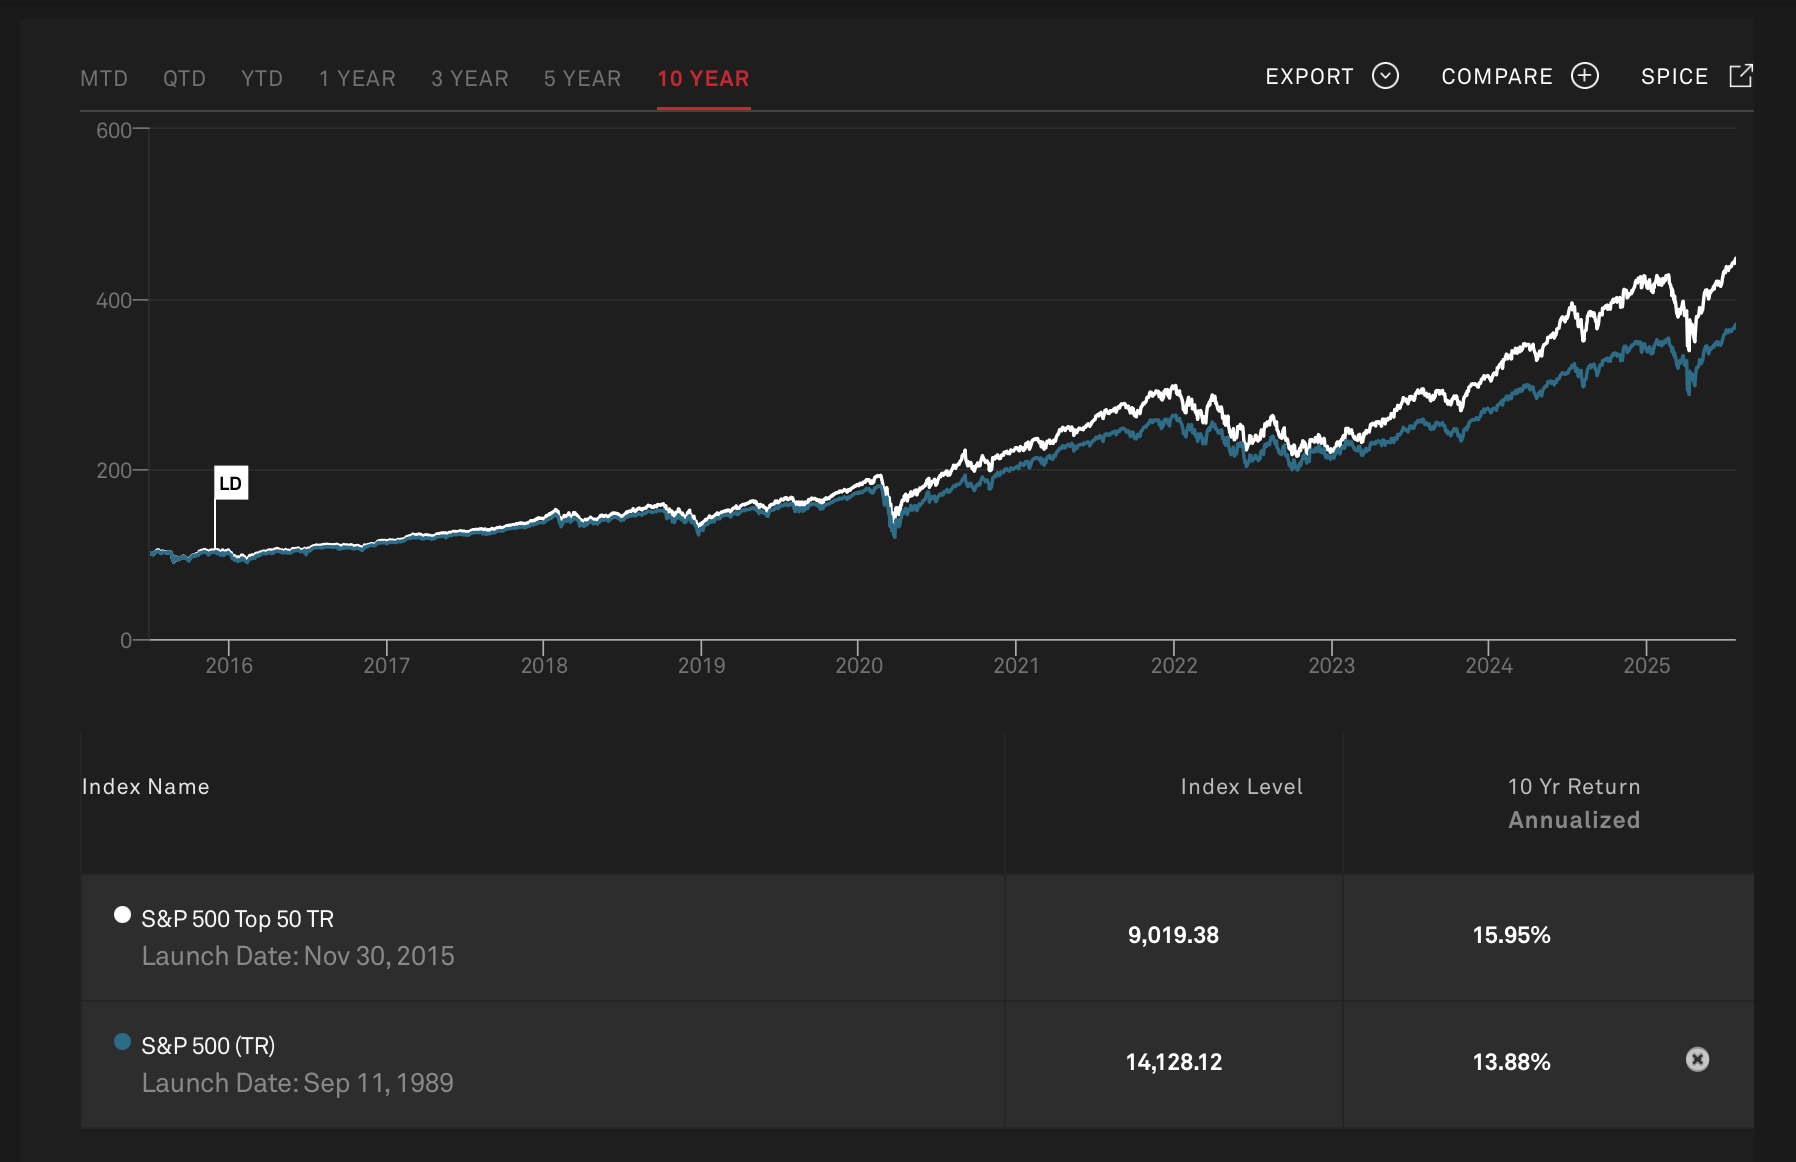Click index level value 14,128.12

1173,1062
